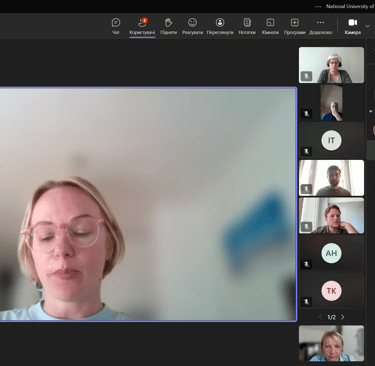Viewport: 375px width, 366px height.
Task: Select the bearded man participant video tile
Action: click(331, 178)
